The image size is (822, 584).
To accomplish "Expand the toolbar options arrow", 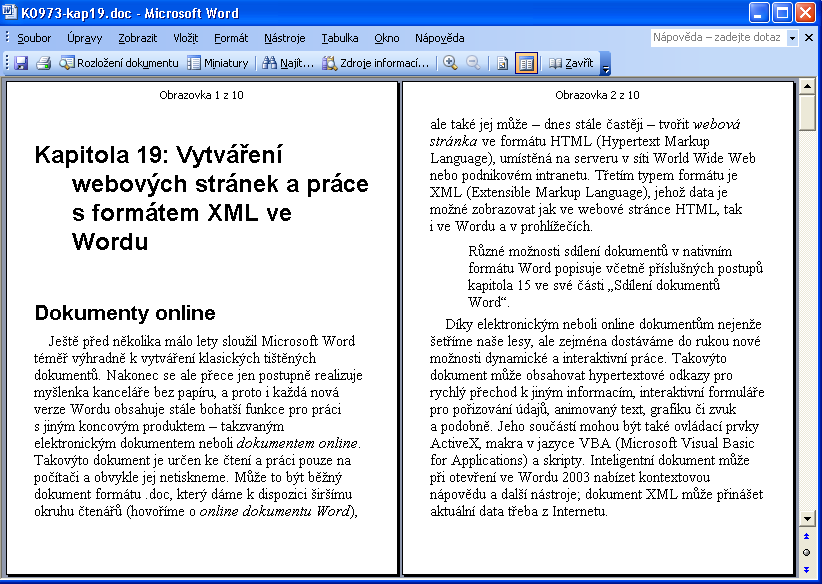I will tap(605, 63).
